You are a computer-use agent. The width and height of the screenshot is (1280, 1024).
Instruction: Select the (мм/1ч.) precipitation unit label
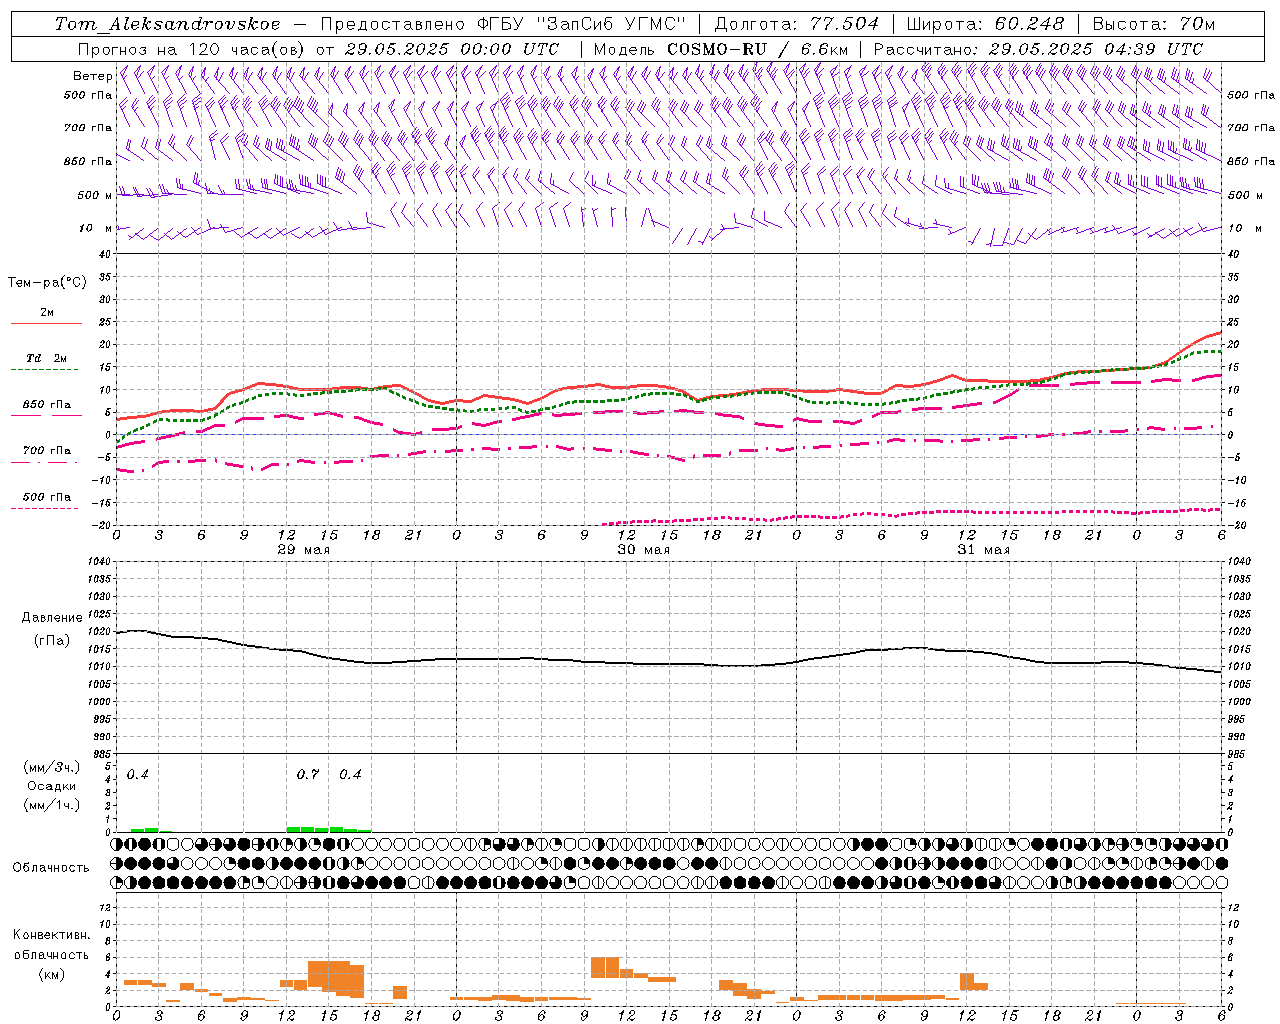51,805
